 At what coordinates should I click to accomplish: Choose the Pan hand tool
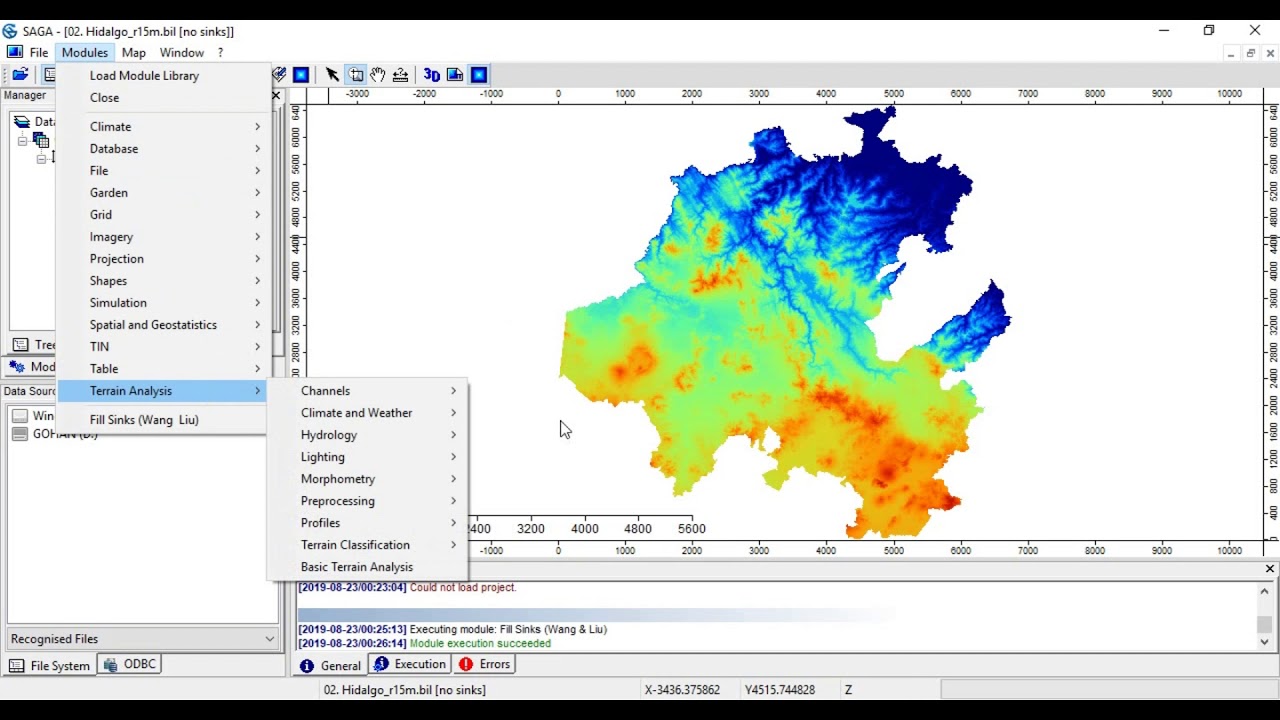[378, 75]
